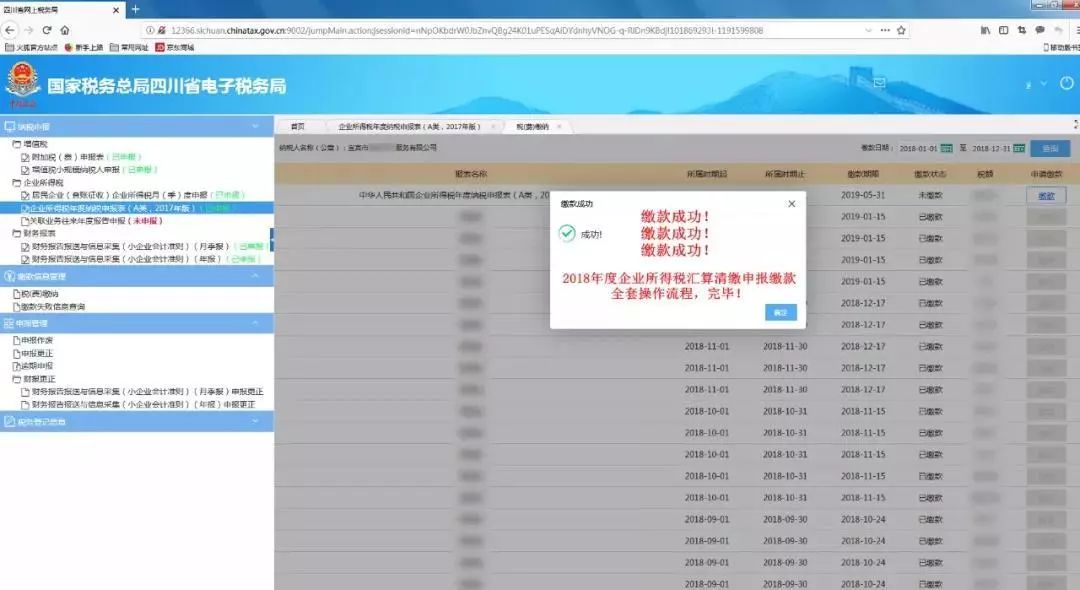Expand the bottom sidebar section chevron
This screenshot has width=1080, height=590.
click(x=255, y=421)
